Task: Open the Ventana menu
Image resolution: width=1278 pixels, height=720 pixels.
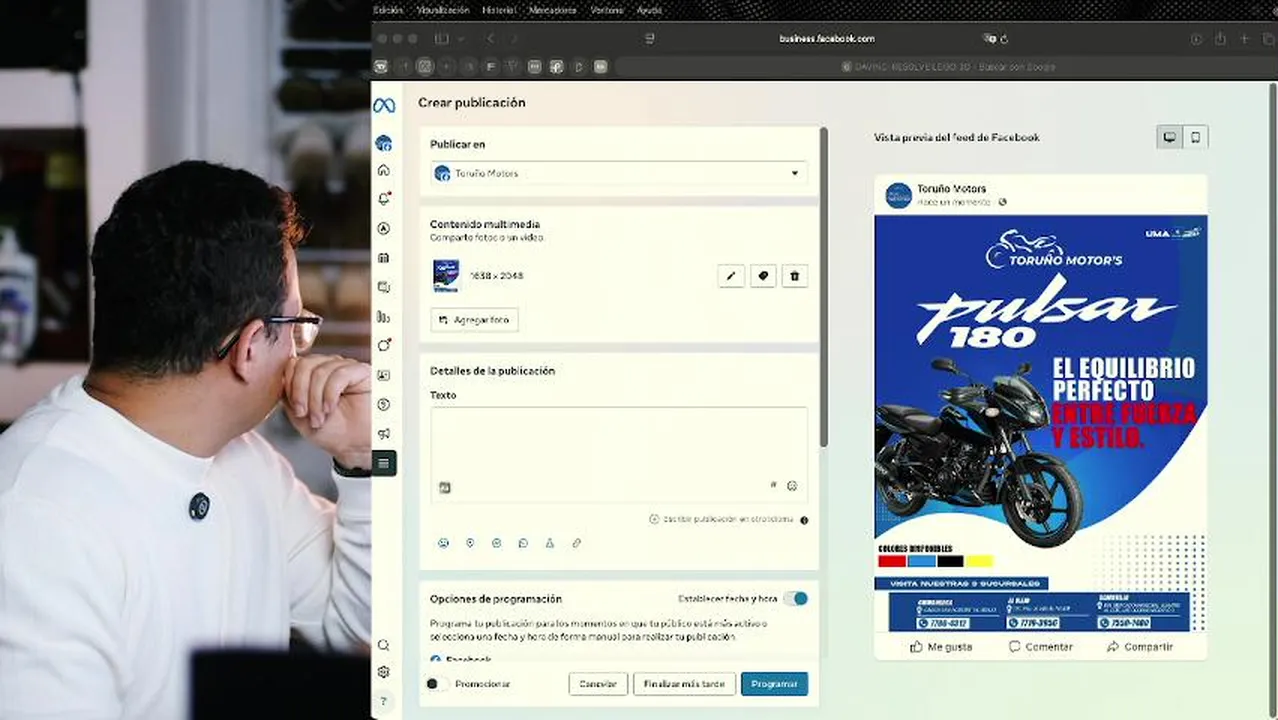Action: click(x=607, y=10)
